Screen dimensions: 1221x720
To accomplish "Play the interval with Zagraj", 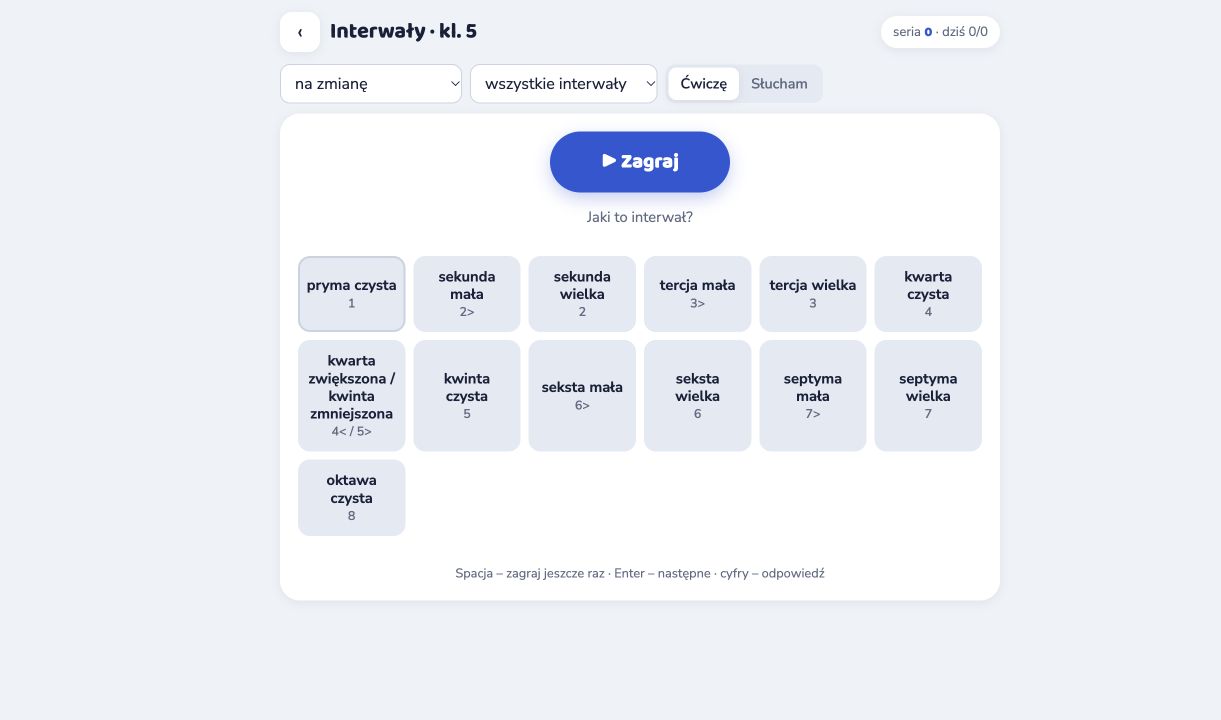I will coord(640,162).
